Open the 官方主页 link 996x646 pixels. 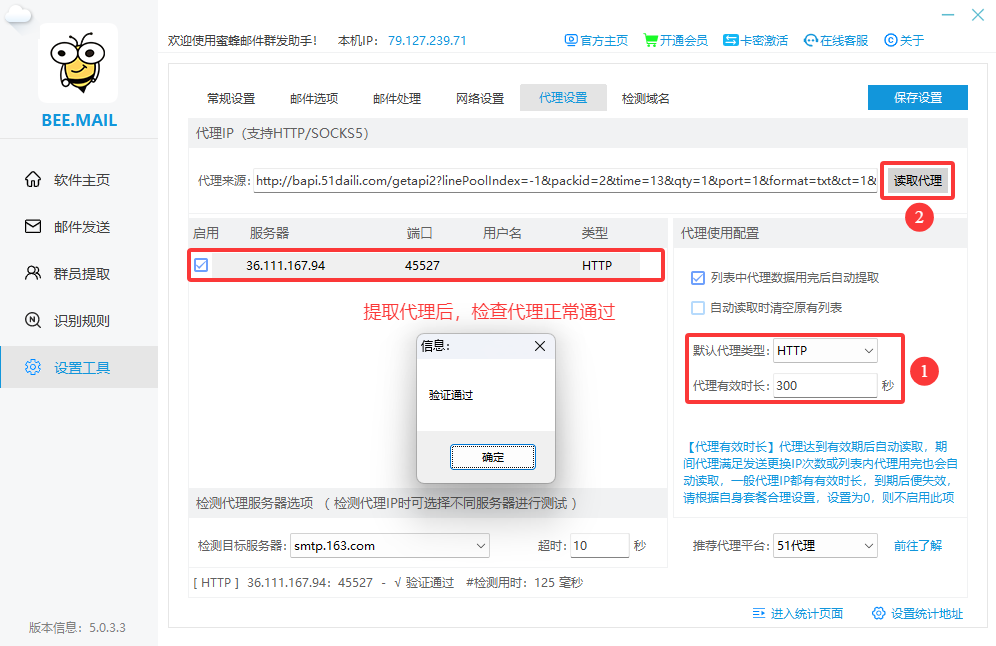[x=603, y=40]
